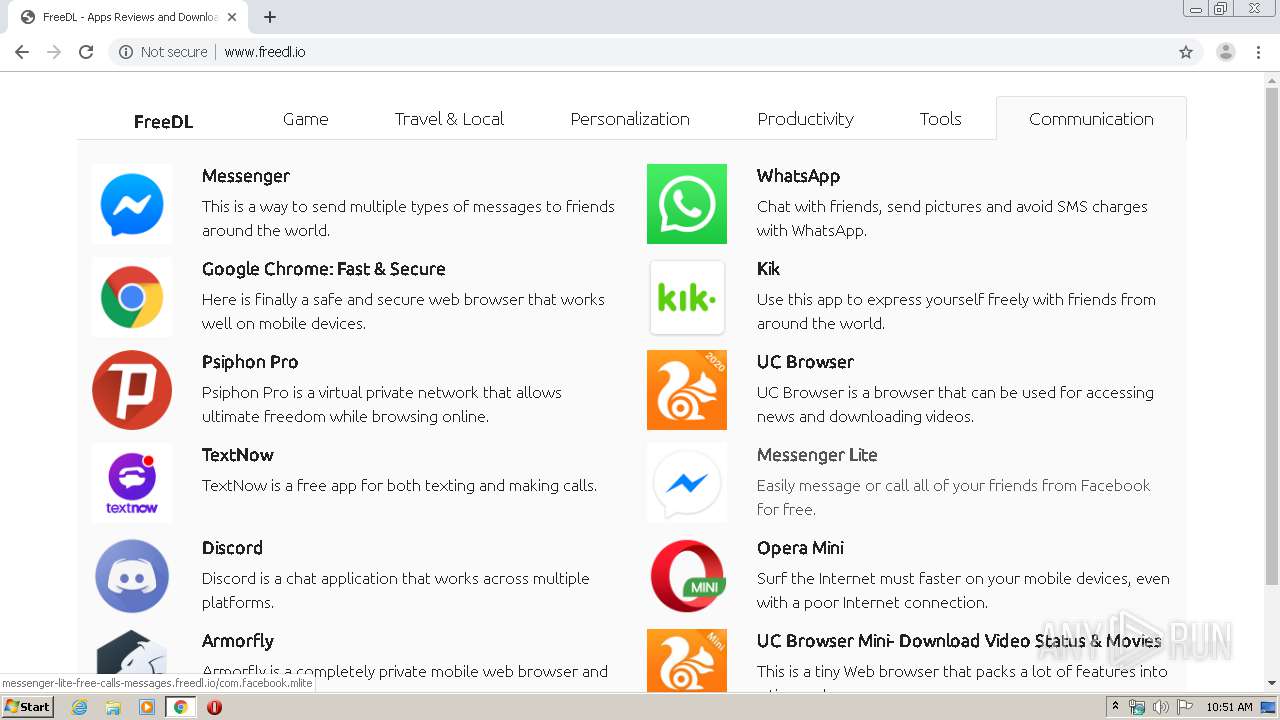Open the Opera Mini title link
1280x720 pixels.
point(800,548)
